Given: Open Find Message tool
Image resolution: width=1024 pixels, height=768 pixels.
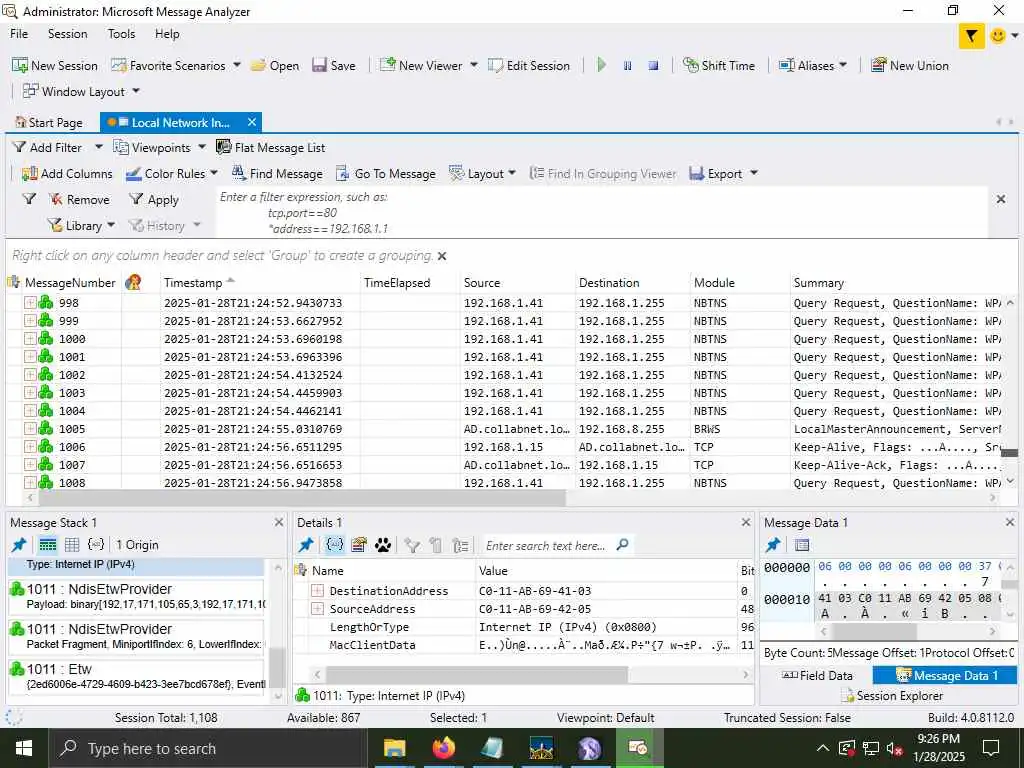Looking at the screenshot, I should point(277,174).
